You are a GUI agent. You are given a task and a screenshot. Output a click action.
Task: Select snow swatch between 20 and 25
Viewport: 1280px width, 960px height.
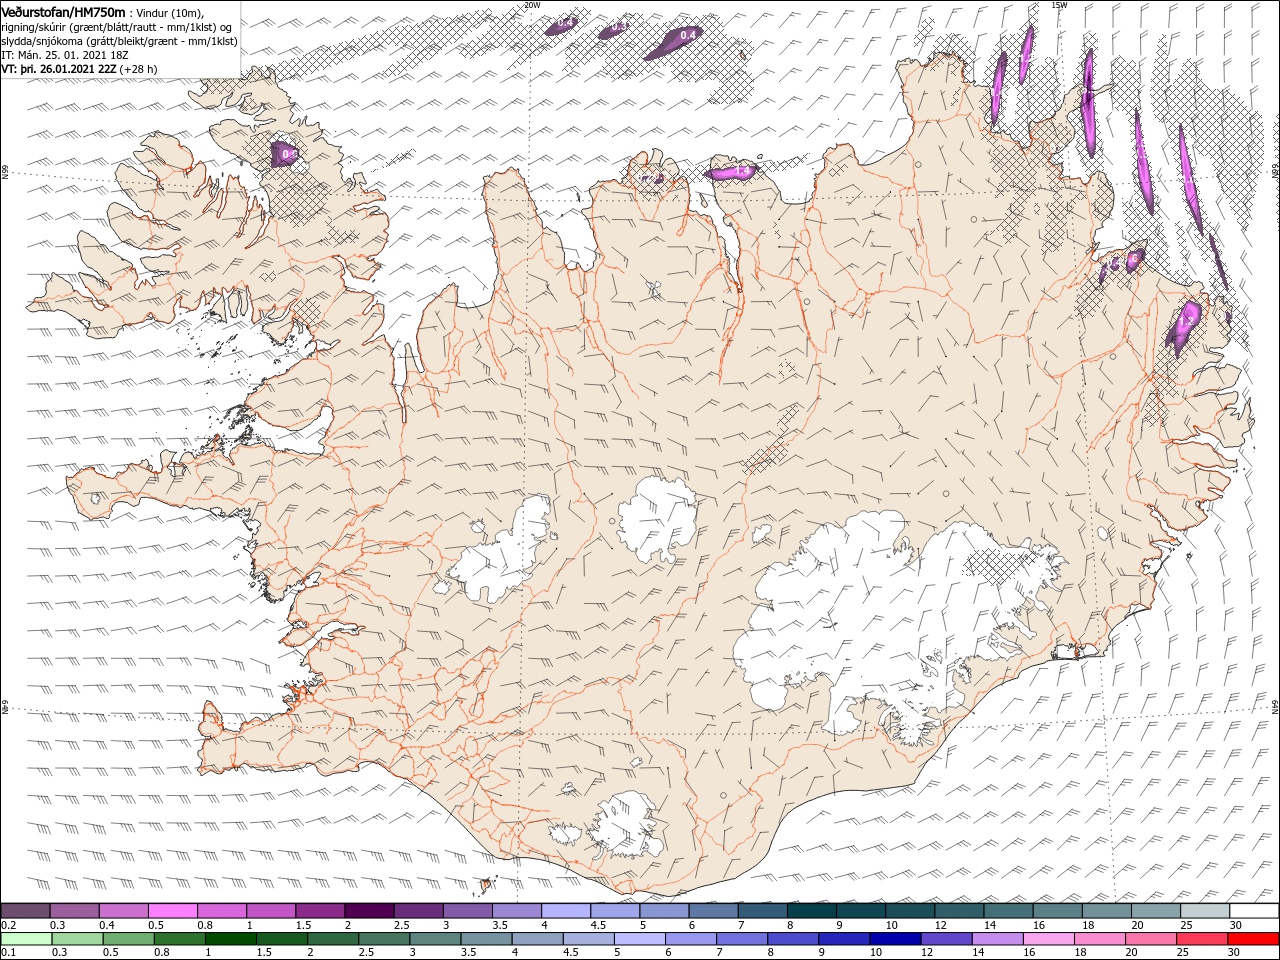coord(1155,910)
